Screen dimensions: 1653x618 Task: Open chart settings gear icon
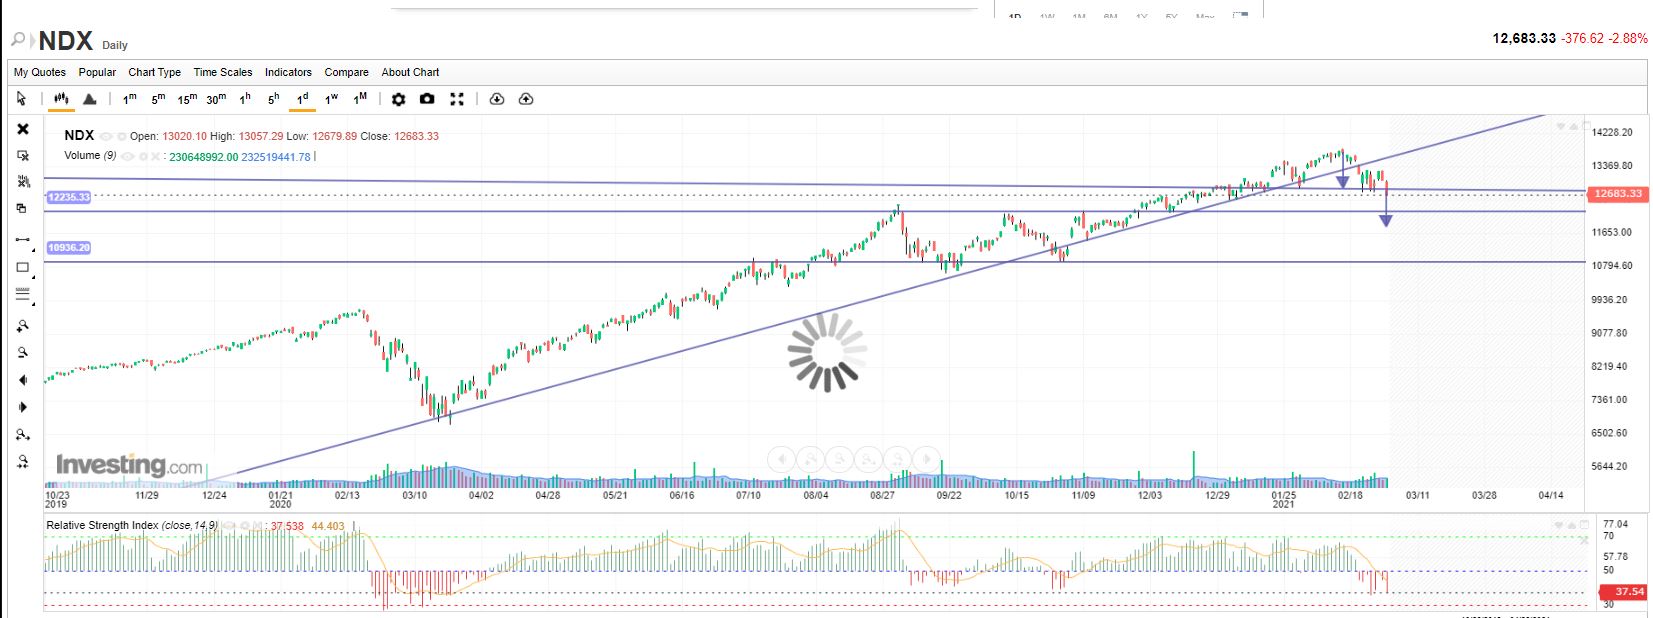coord(398,99)
